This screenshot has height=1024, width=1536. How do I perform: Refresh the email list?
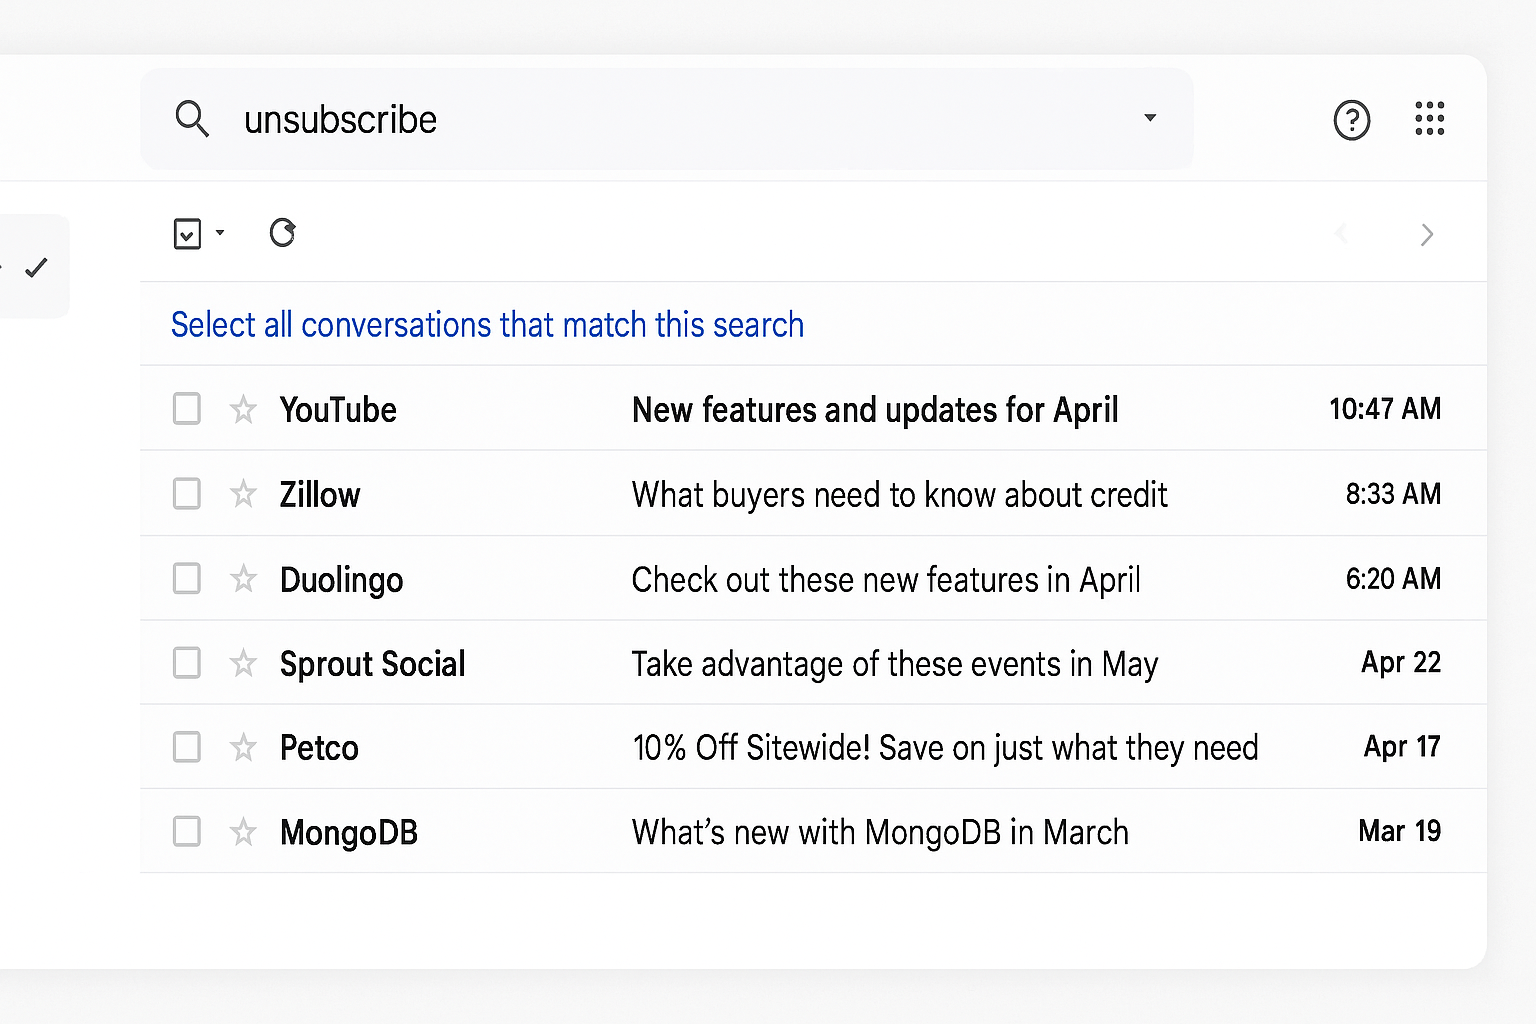(283, 233)
